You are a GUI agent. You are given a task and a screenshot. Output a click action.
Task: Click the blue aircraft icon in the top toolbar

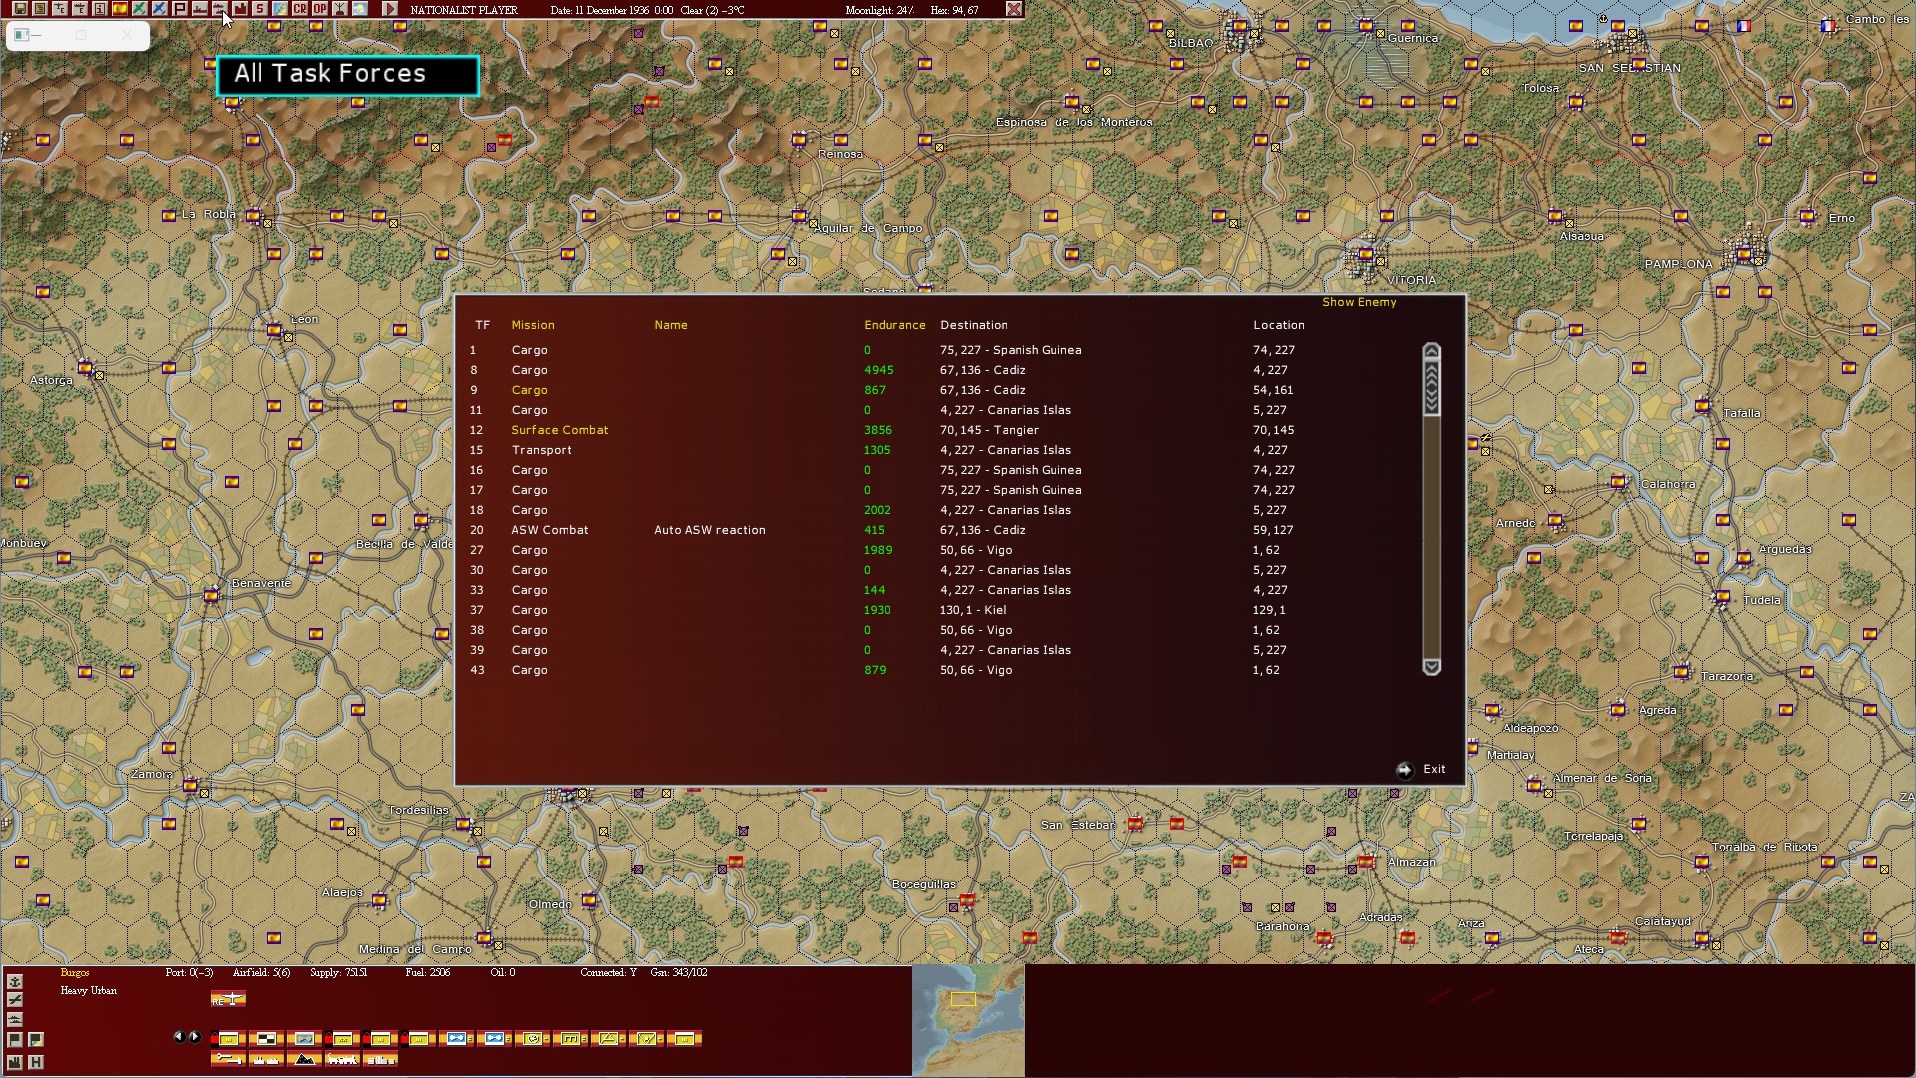160,9
